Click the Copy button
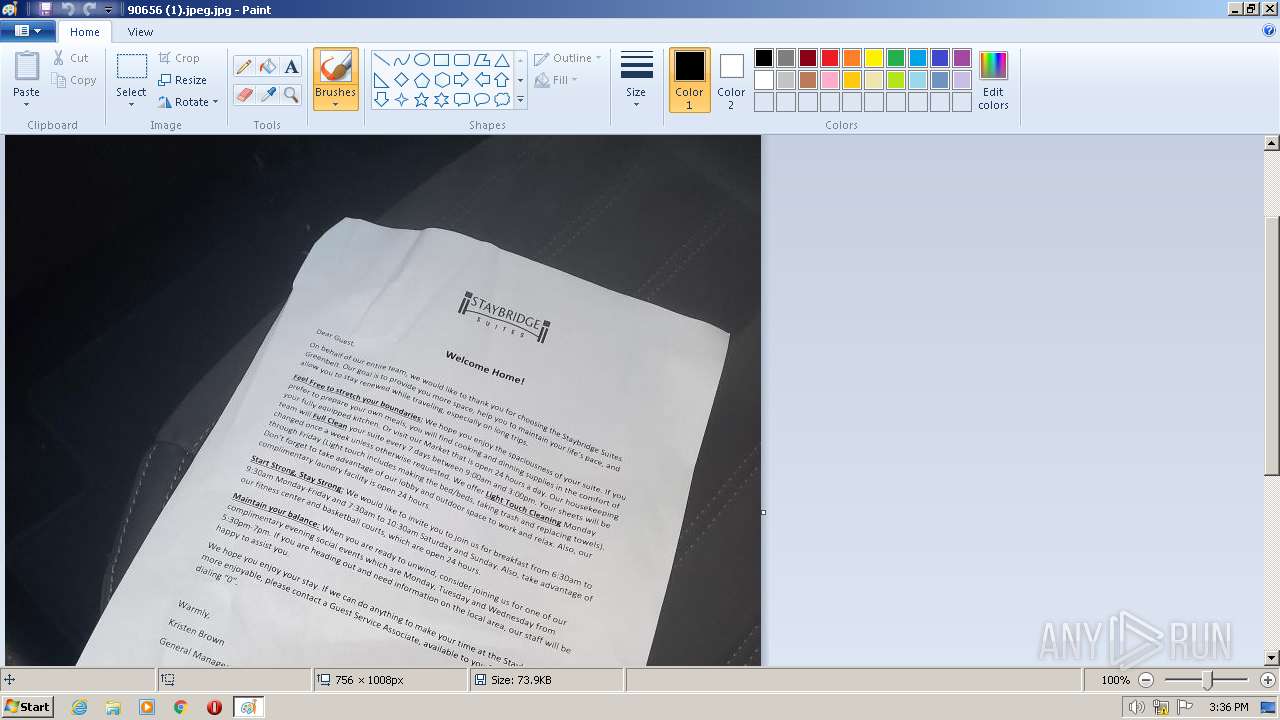This screenshot has height=720, width=1280. click(x=74, y=80)
